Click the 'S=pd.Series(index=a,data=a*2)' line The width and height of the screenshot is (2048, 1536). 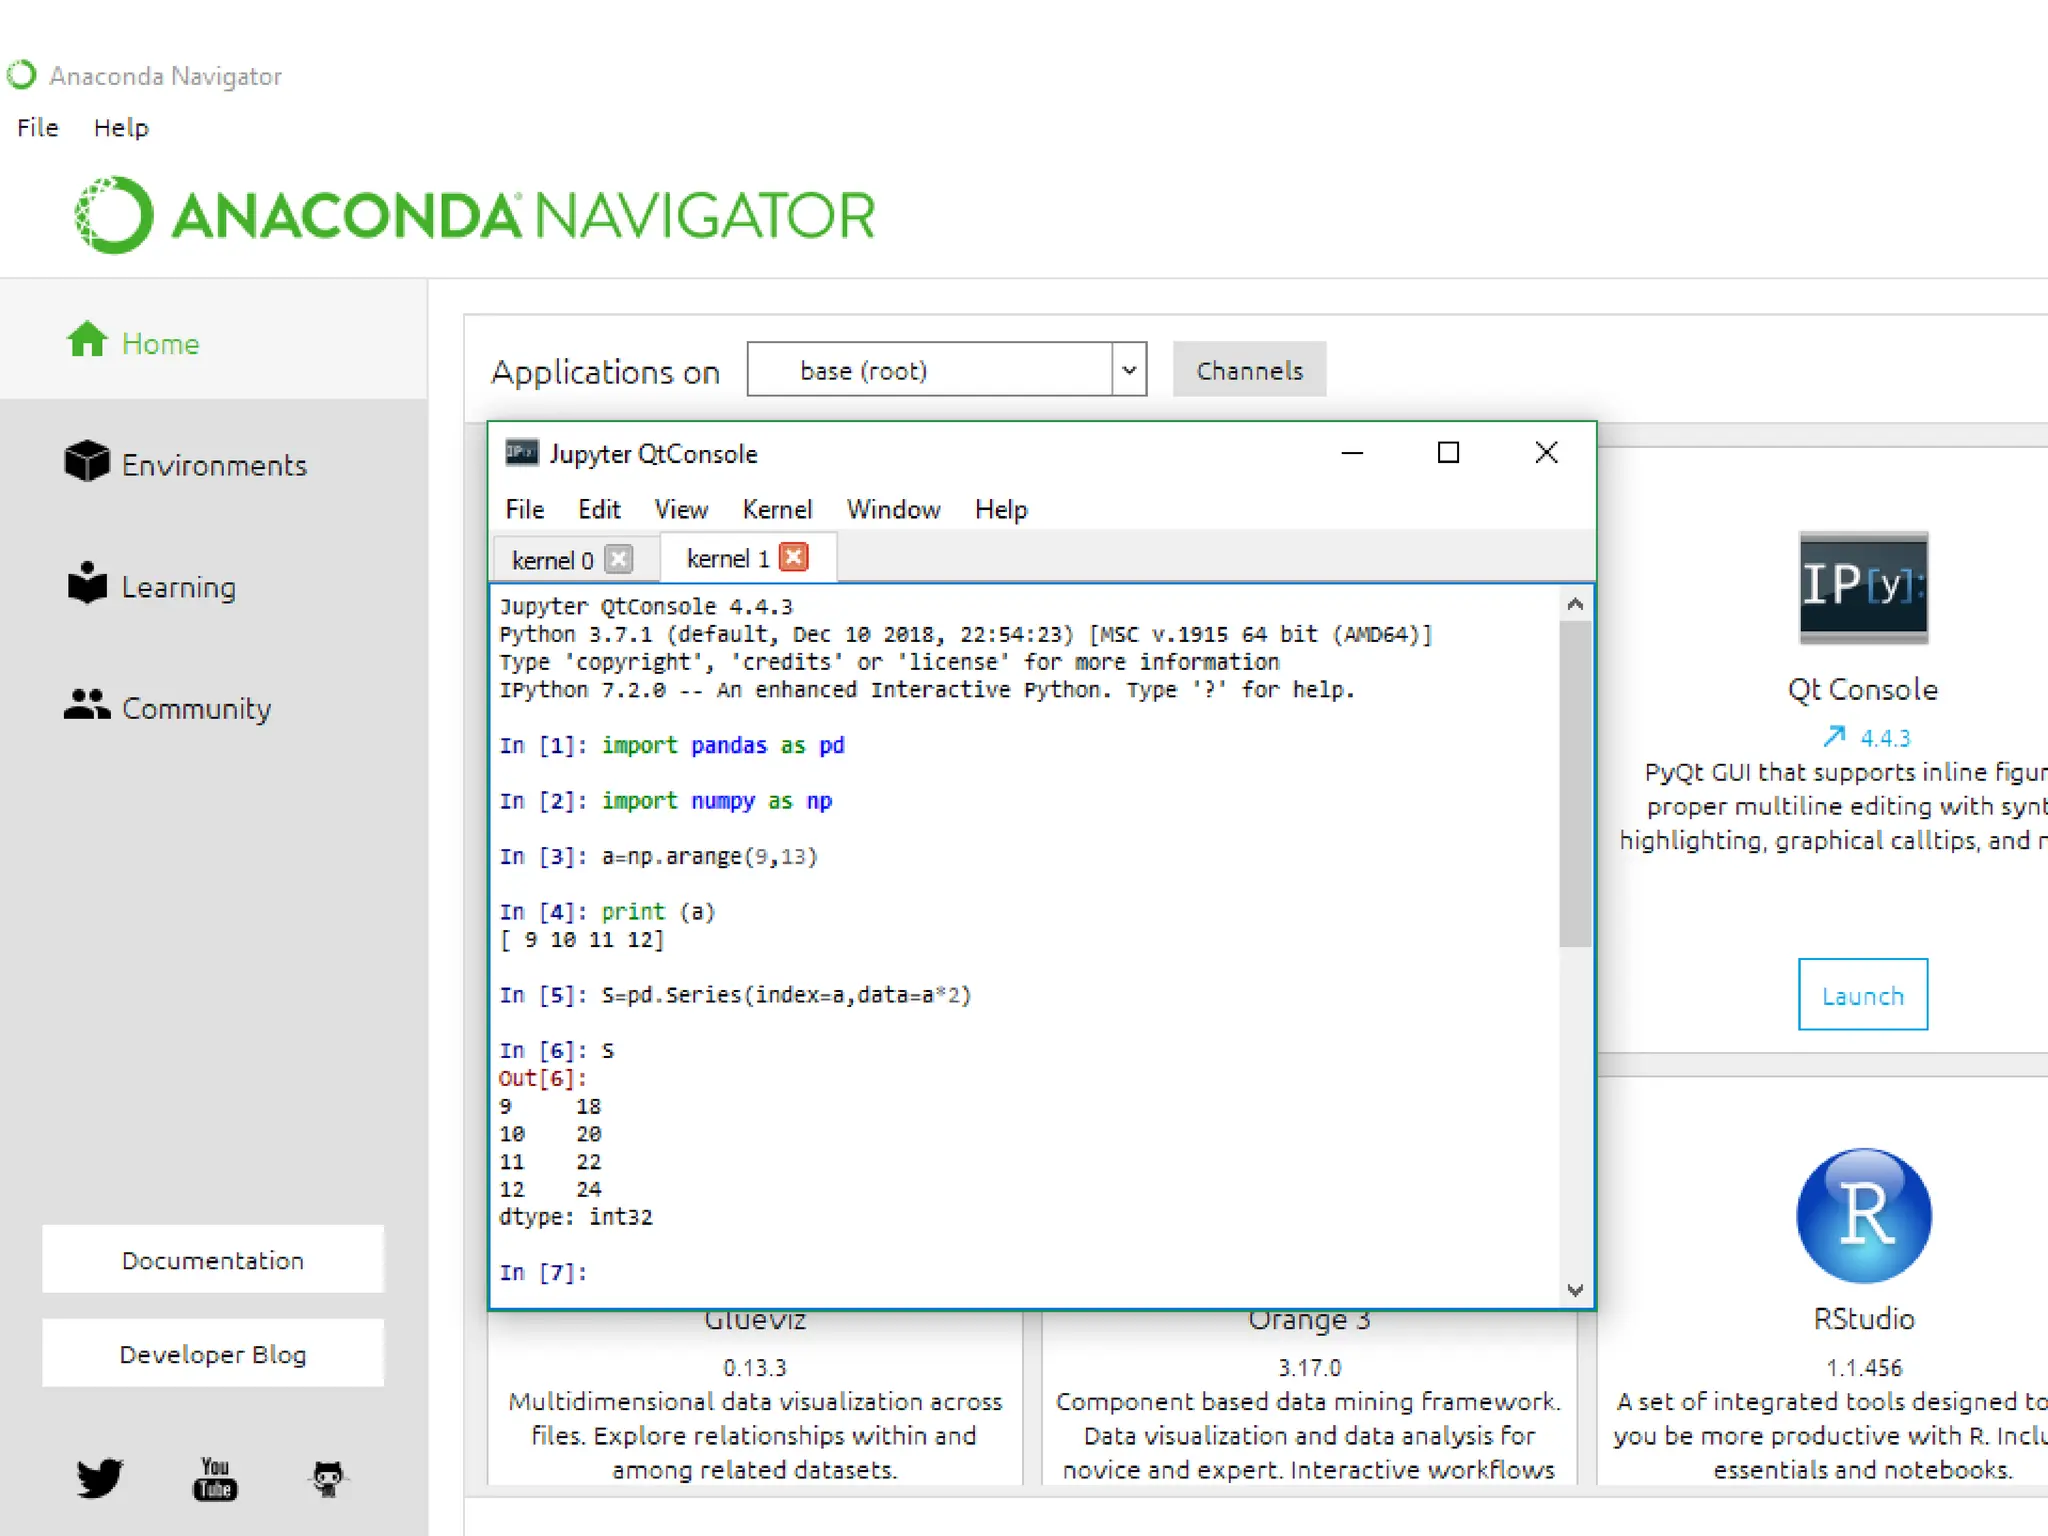(786, 995)
